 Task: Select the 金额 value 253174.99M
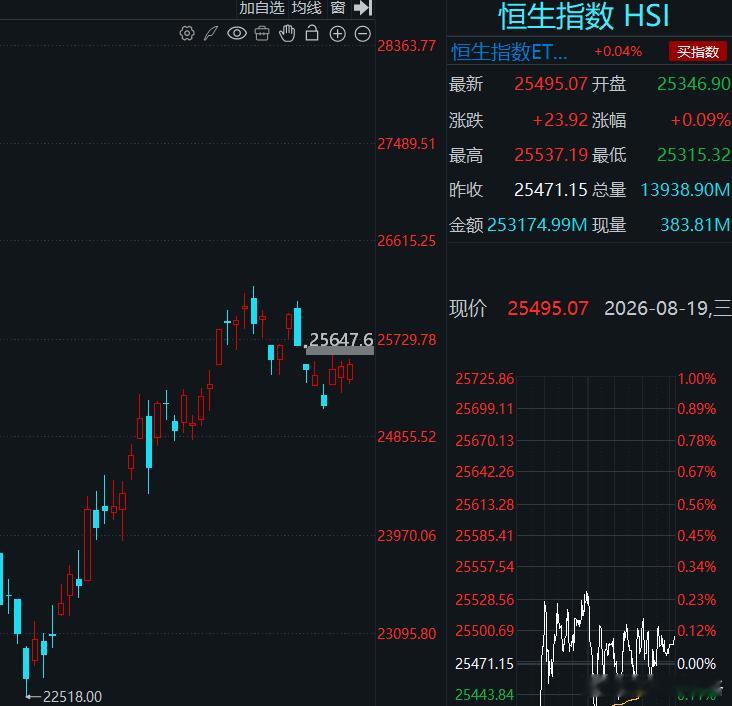point(537,225)
